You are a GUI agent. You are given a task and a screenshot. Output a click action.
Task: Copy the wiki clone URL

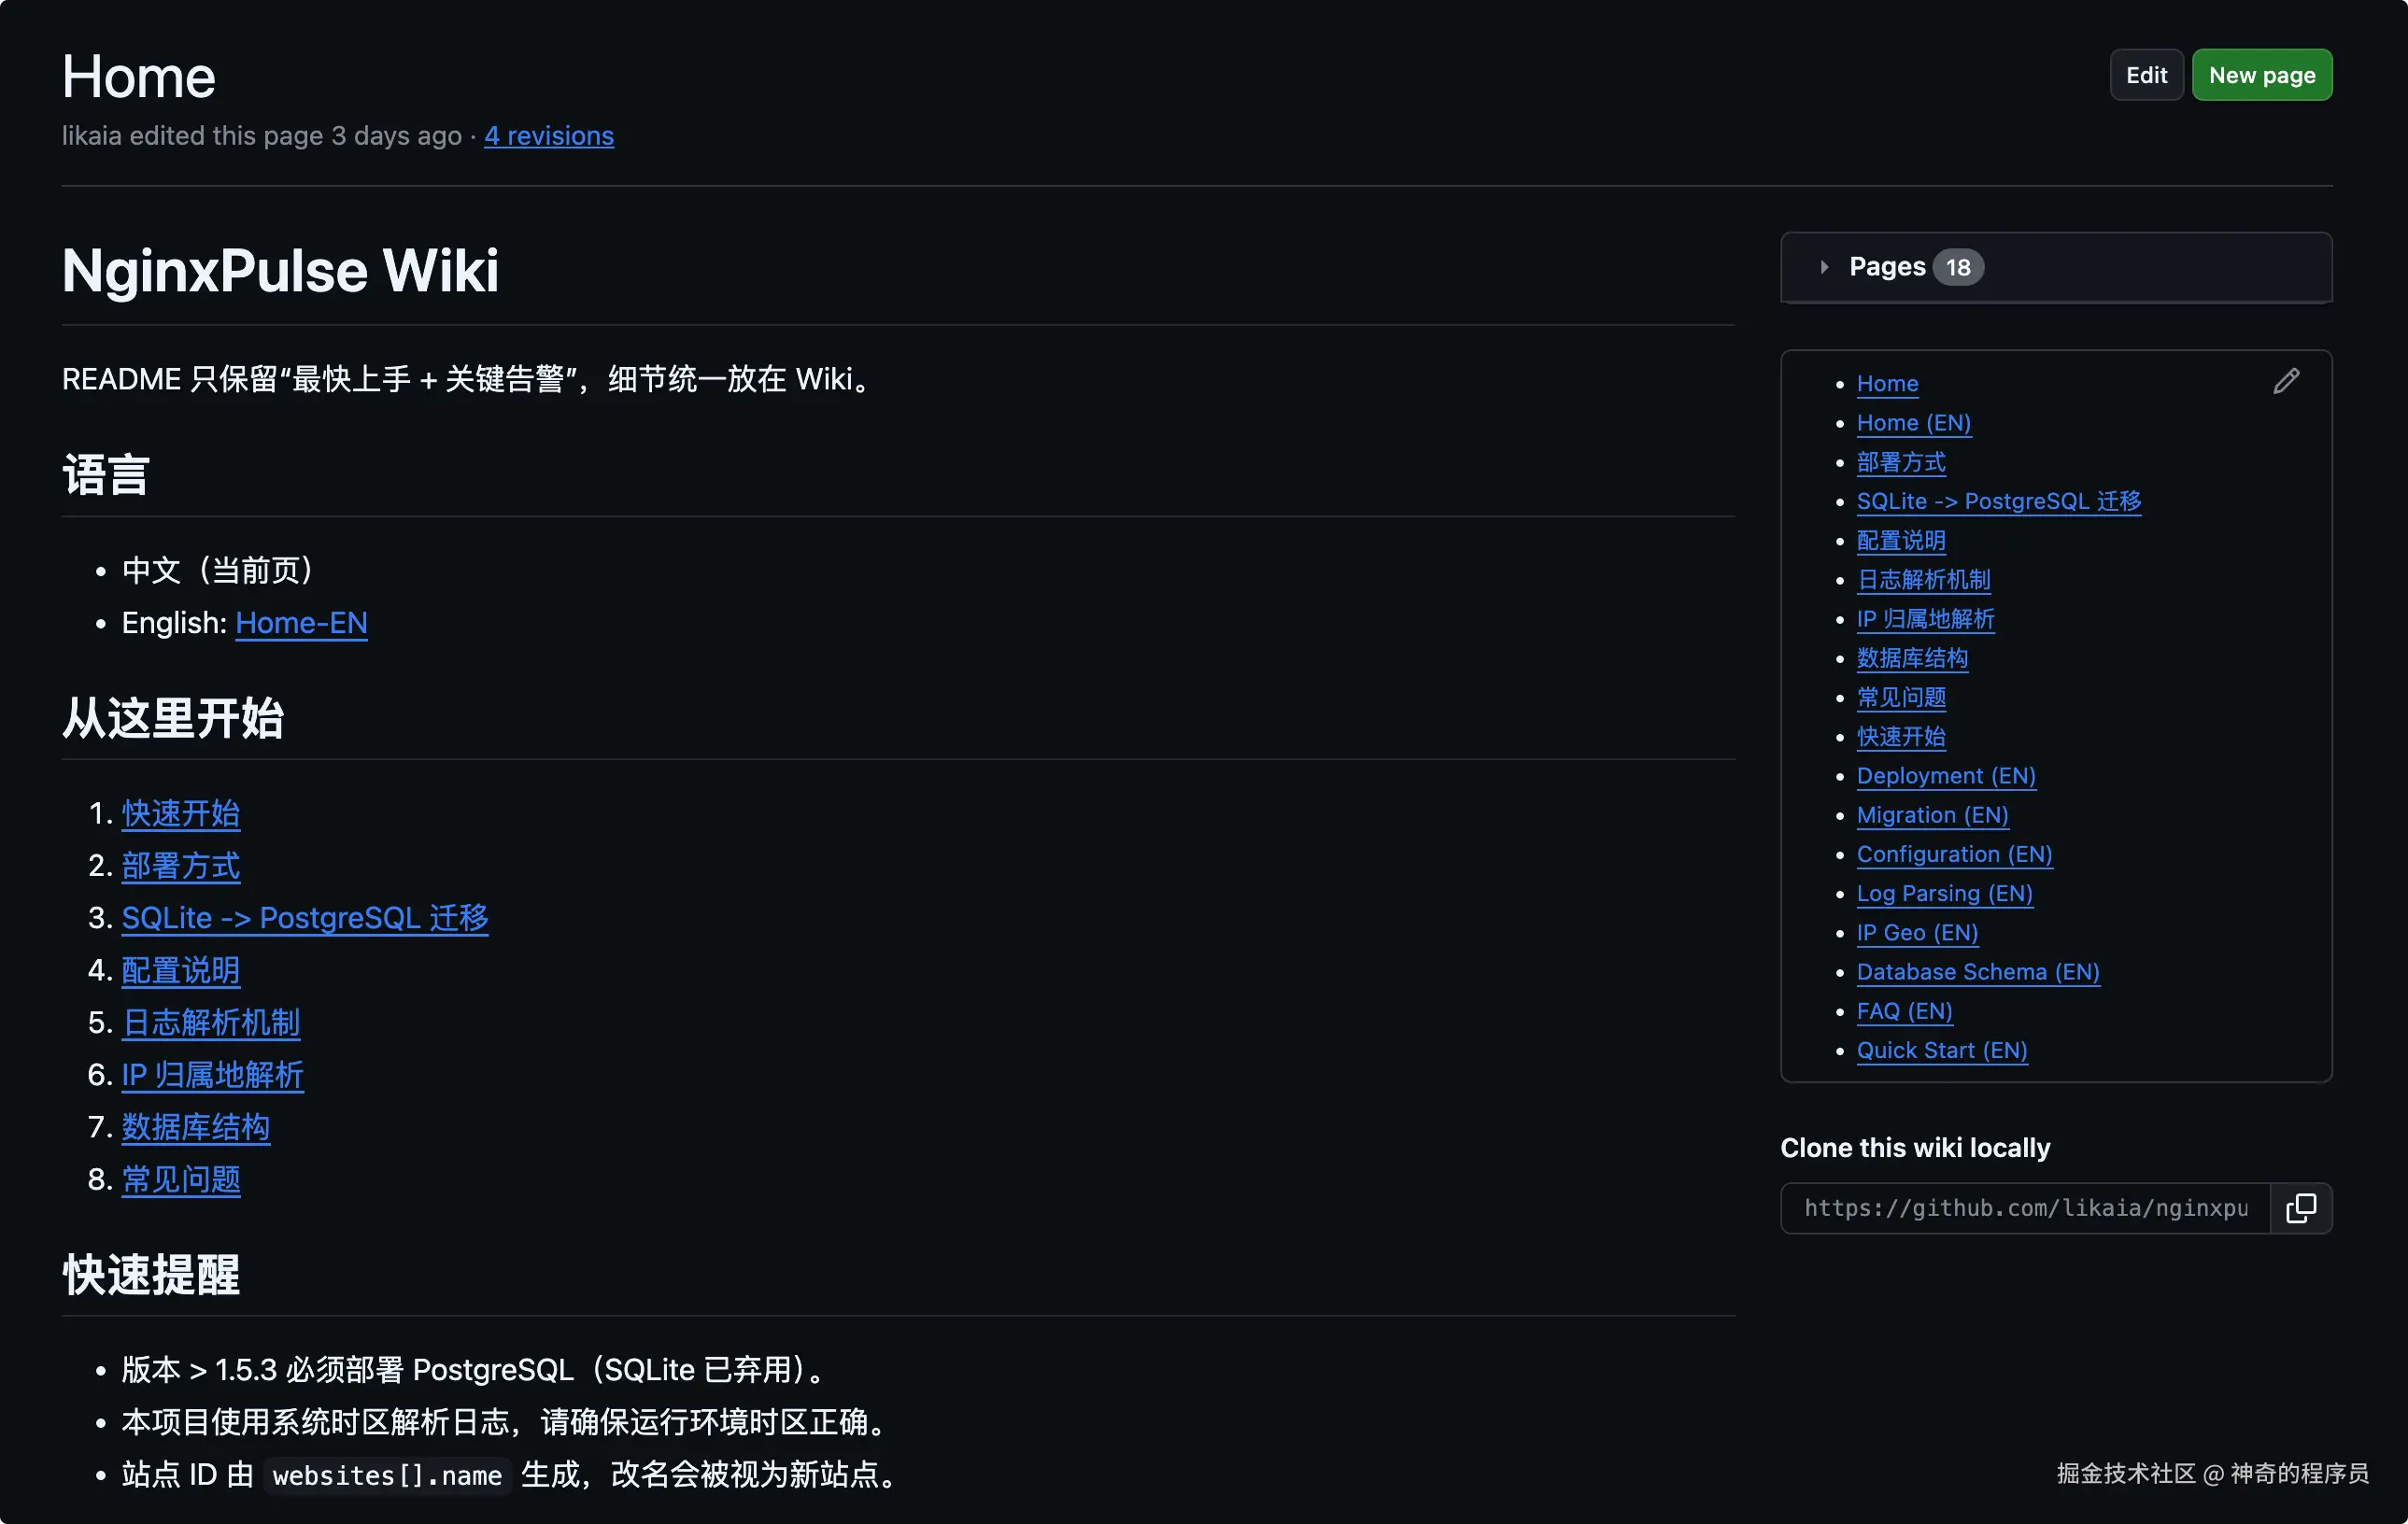[2300, 1208]
